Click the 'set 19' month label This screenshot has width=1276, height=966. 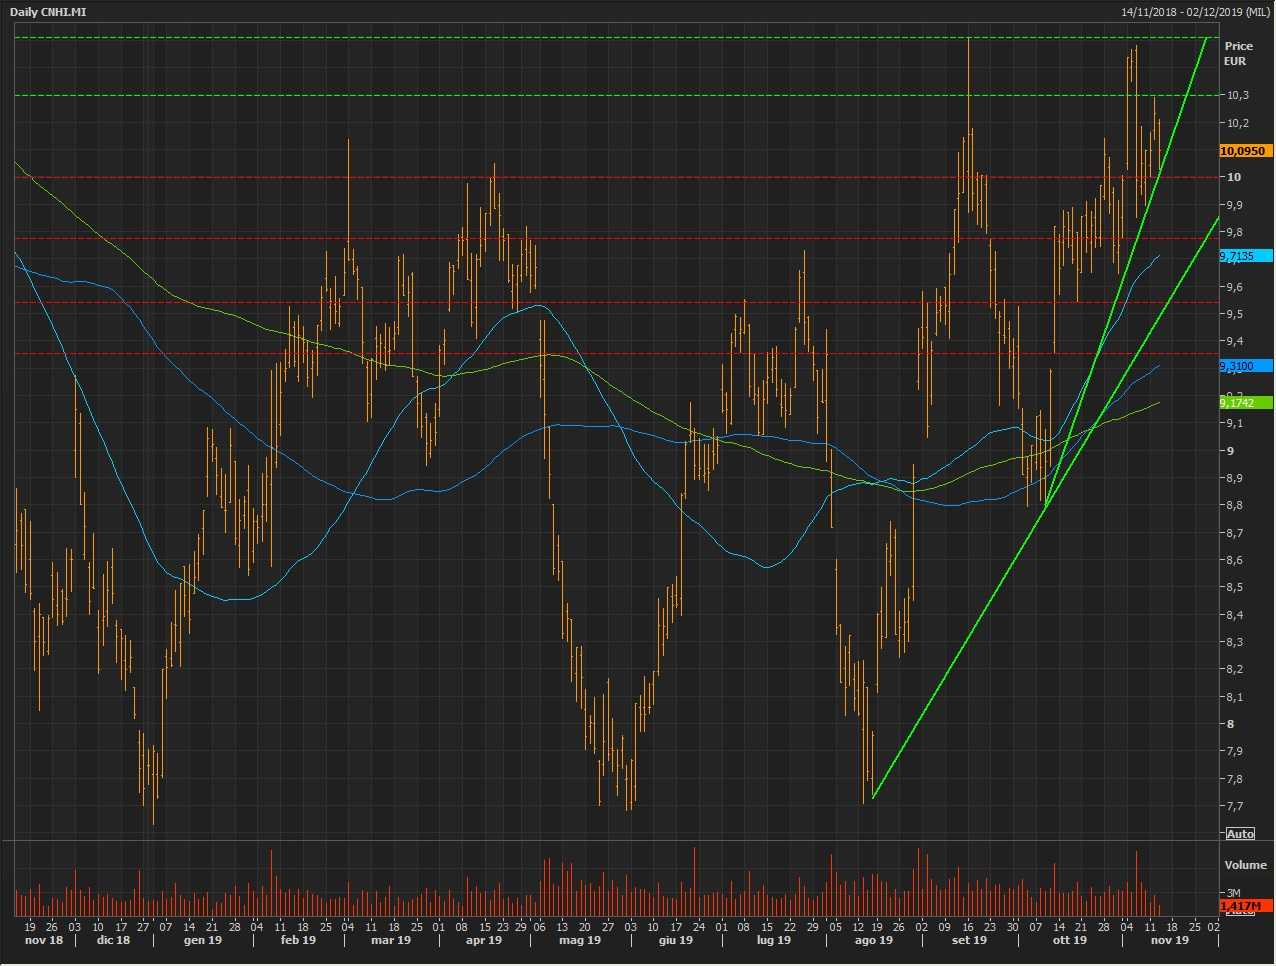click(x=969, y=940)
